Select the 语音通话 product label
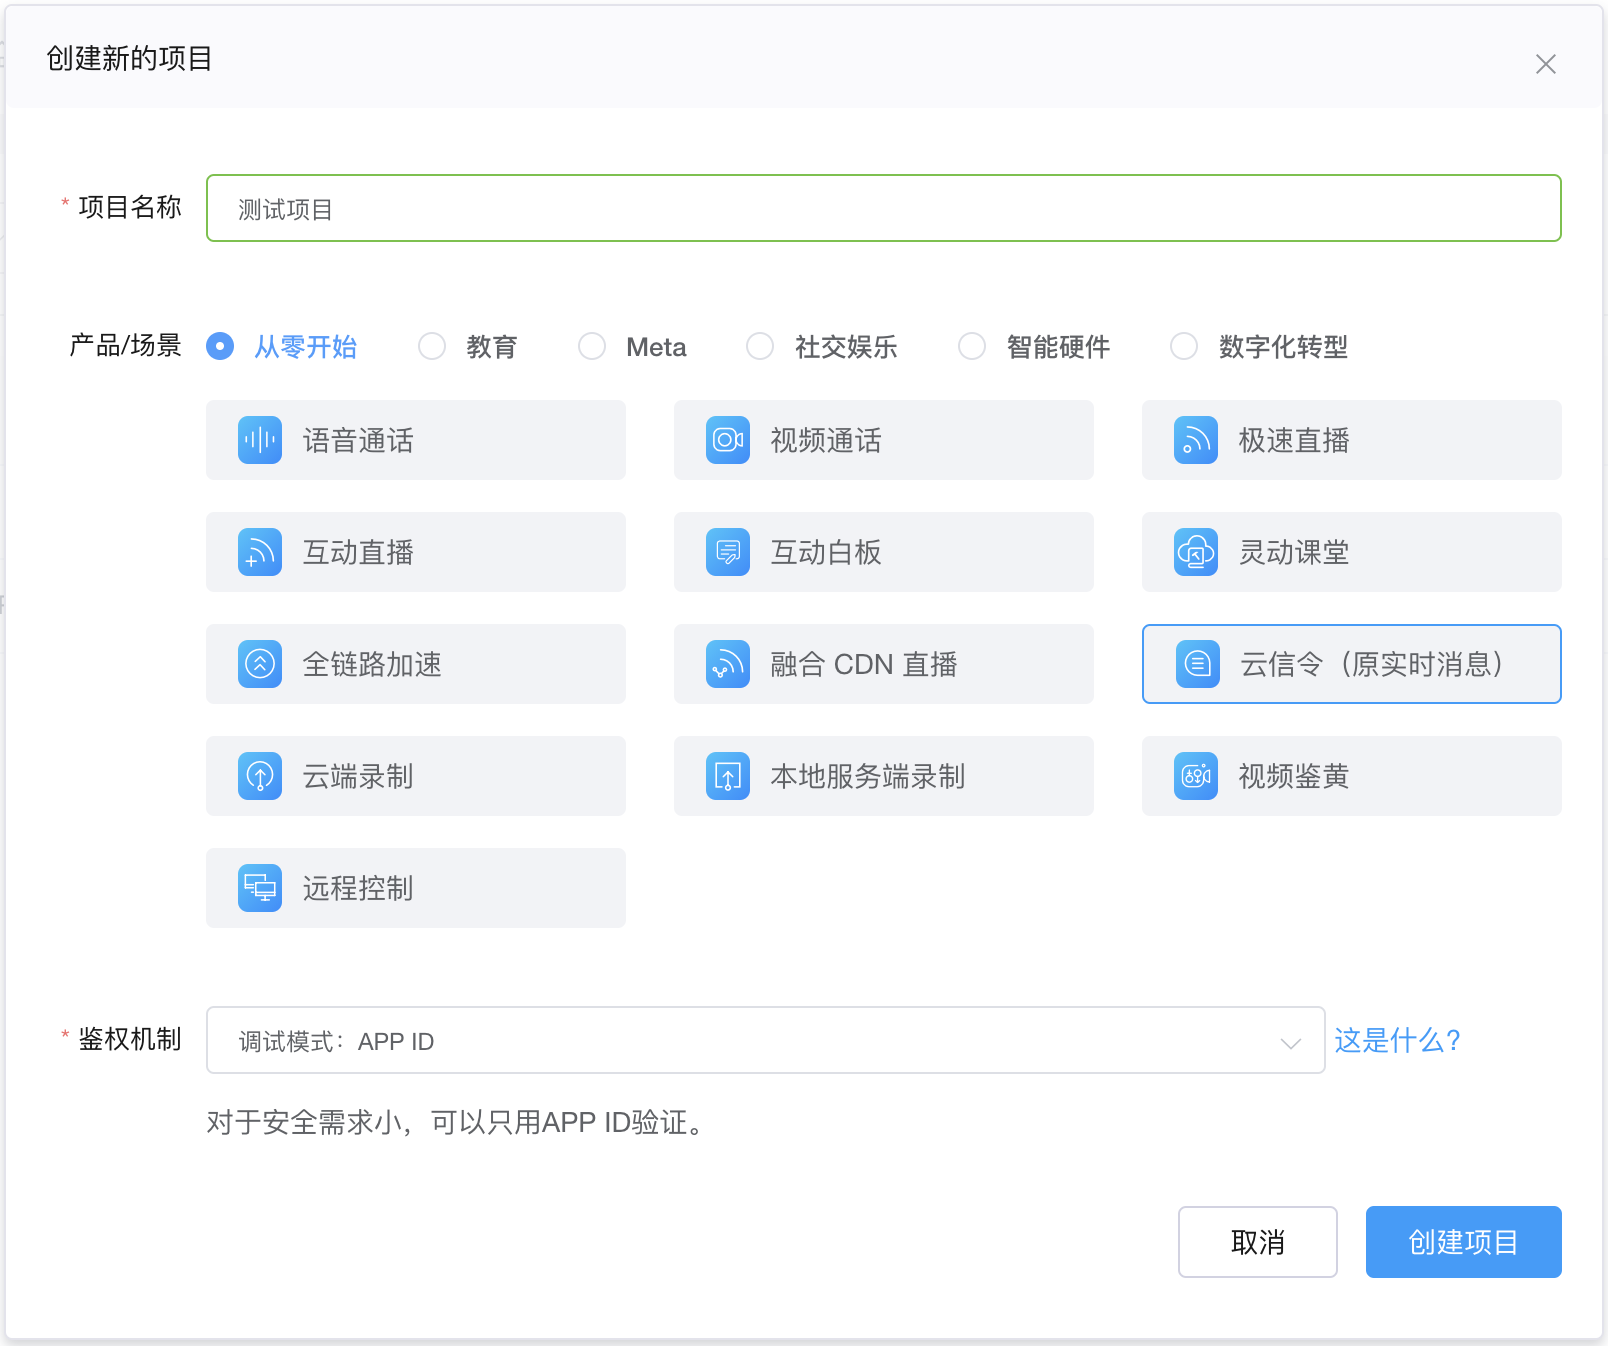Image resolution: width=1608 pixels, height=1346 pixels. click(x=358, y=441)
